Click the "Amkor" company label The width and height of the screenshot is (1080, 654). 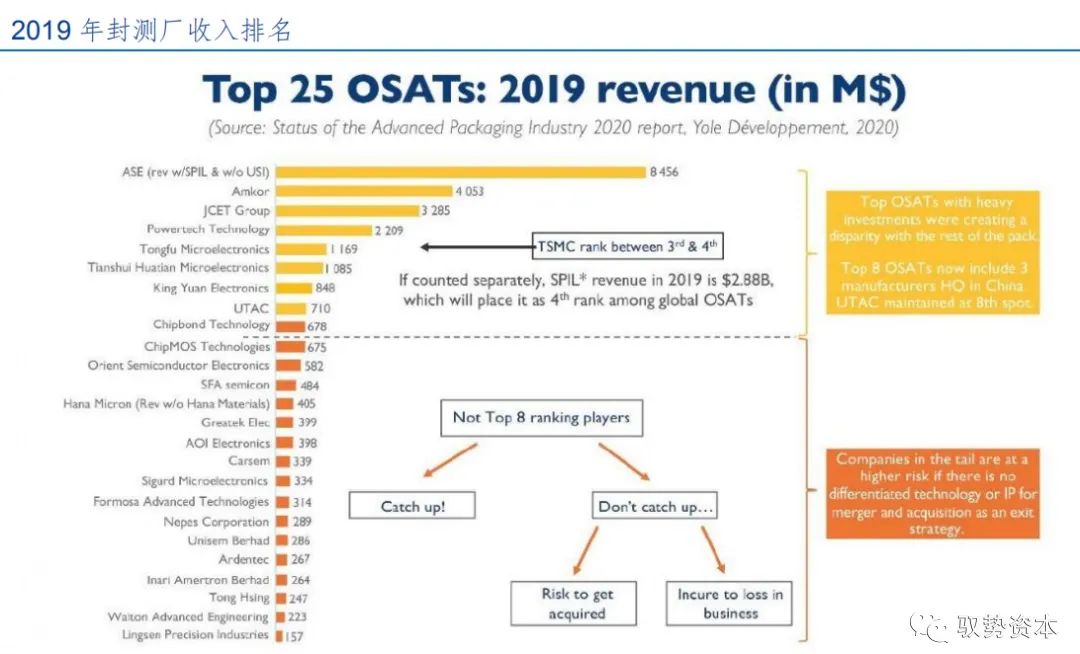point(250,191)
